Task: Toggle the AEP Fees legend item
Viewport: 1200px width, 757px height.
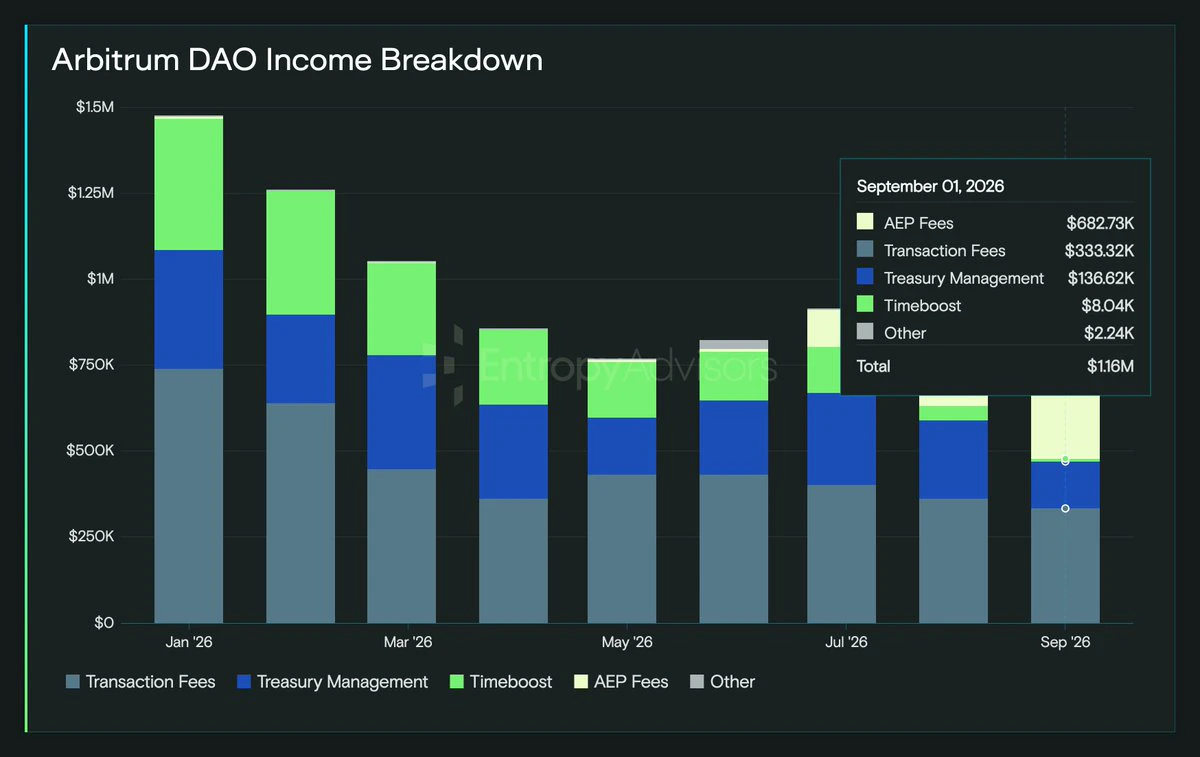Action: point(621,682)
